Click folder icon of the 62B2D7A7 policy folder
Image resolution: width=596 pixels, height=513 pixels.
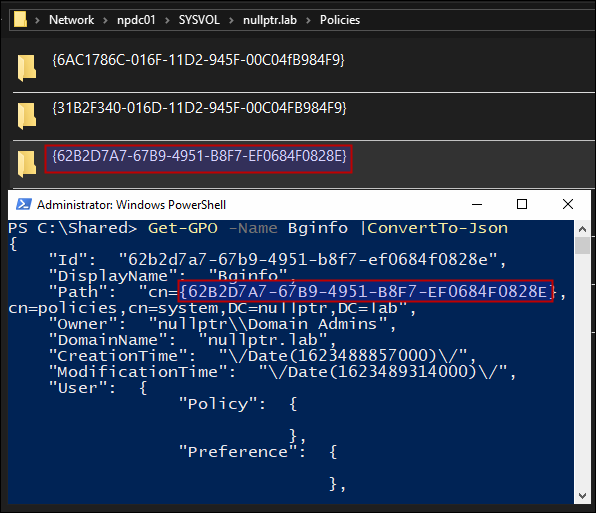coord(27,164)
